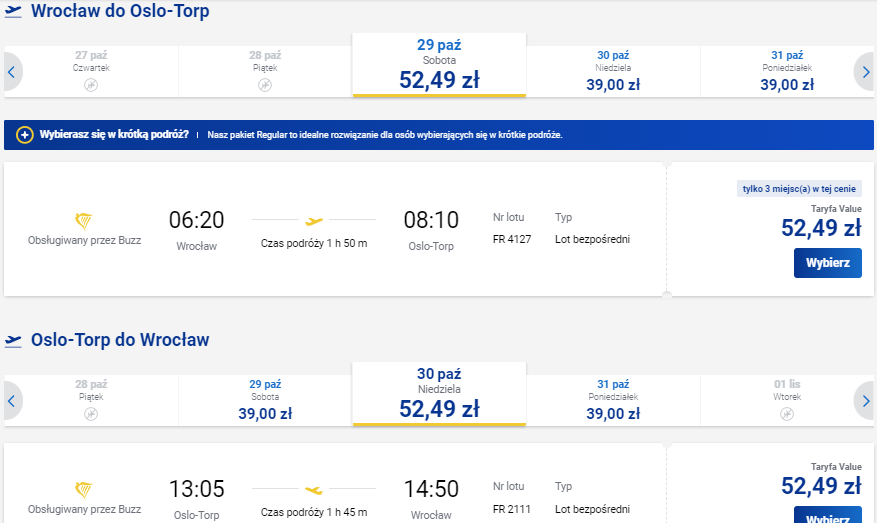Viewport: 877px width, 523px height.
Task: Click Wybierz for the 13:05 Oslo-Torp flight
Action: point(828,515)
